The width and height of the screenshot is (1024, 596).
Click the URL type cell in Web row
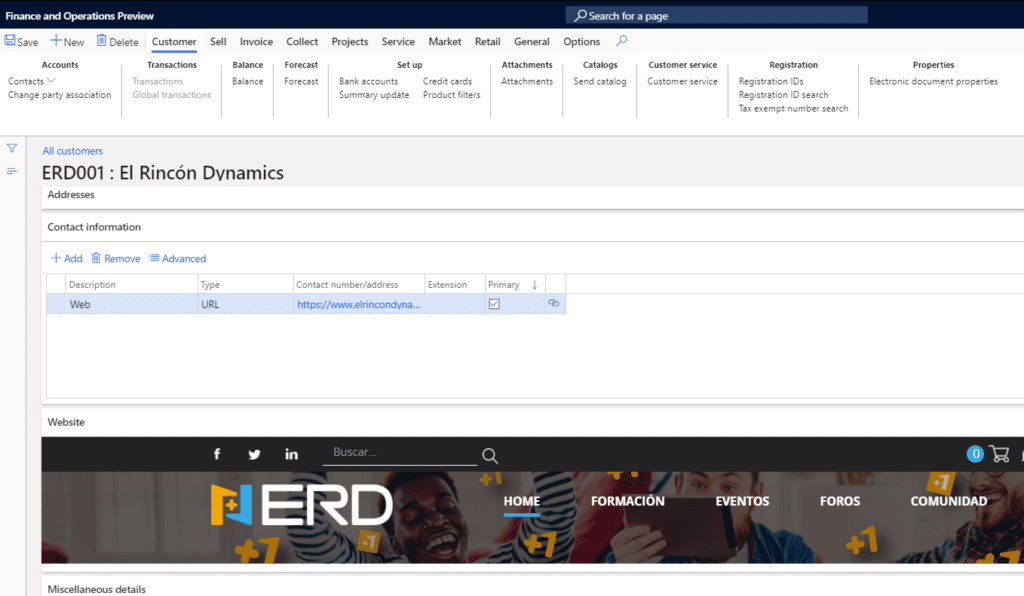[x=246, y=304]
